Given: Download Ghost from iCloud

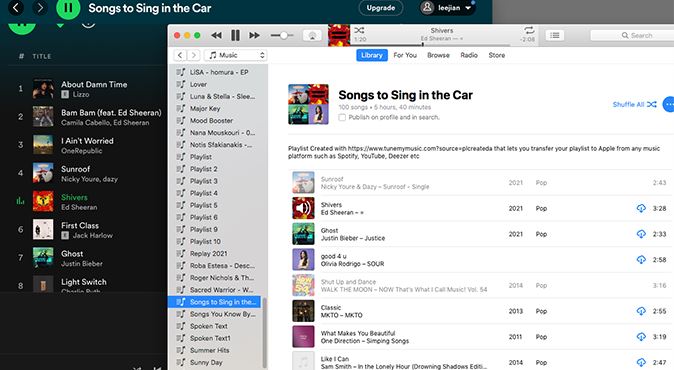Looking at the screenshot, I should point(641,234).
